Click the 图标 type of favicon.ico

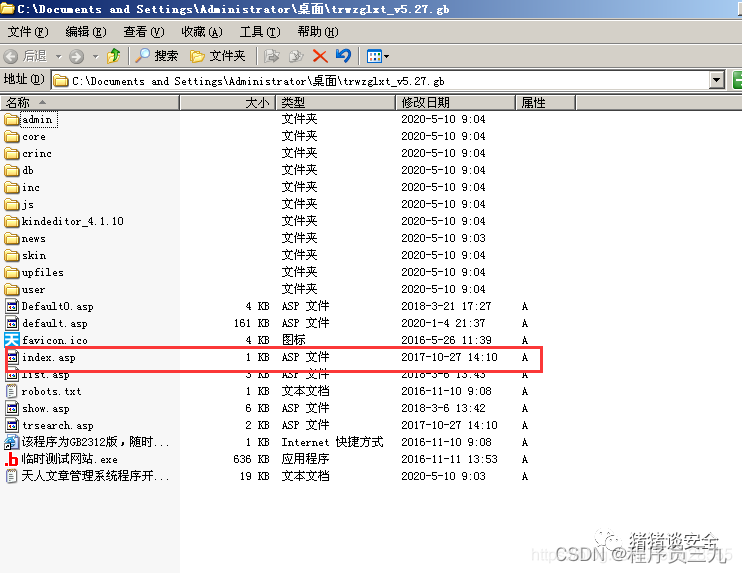tap(293, 340)
